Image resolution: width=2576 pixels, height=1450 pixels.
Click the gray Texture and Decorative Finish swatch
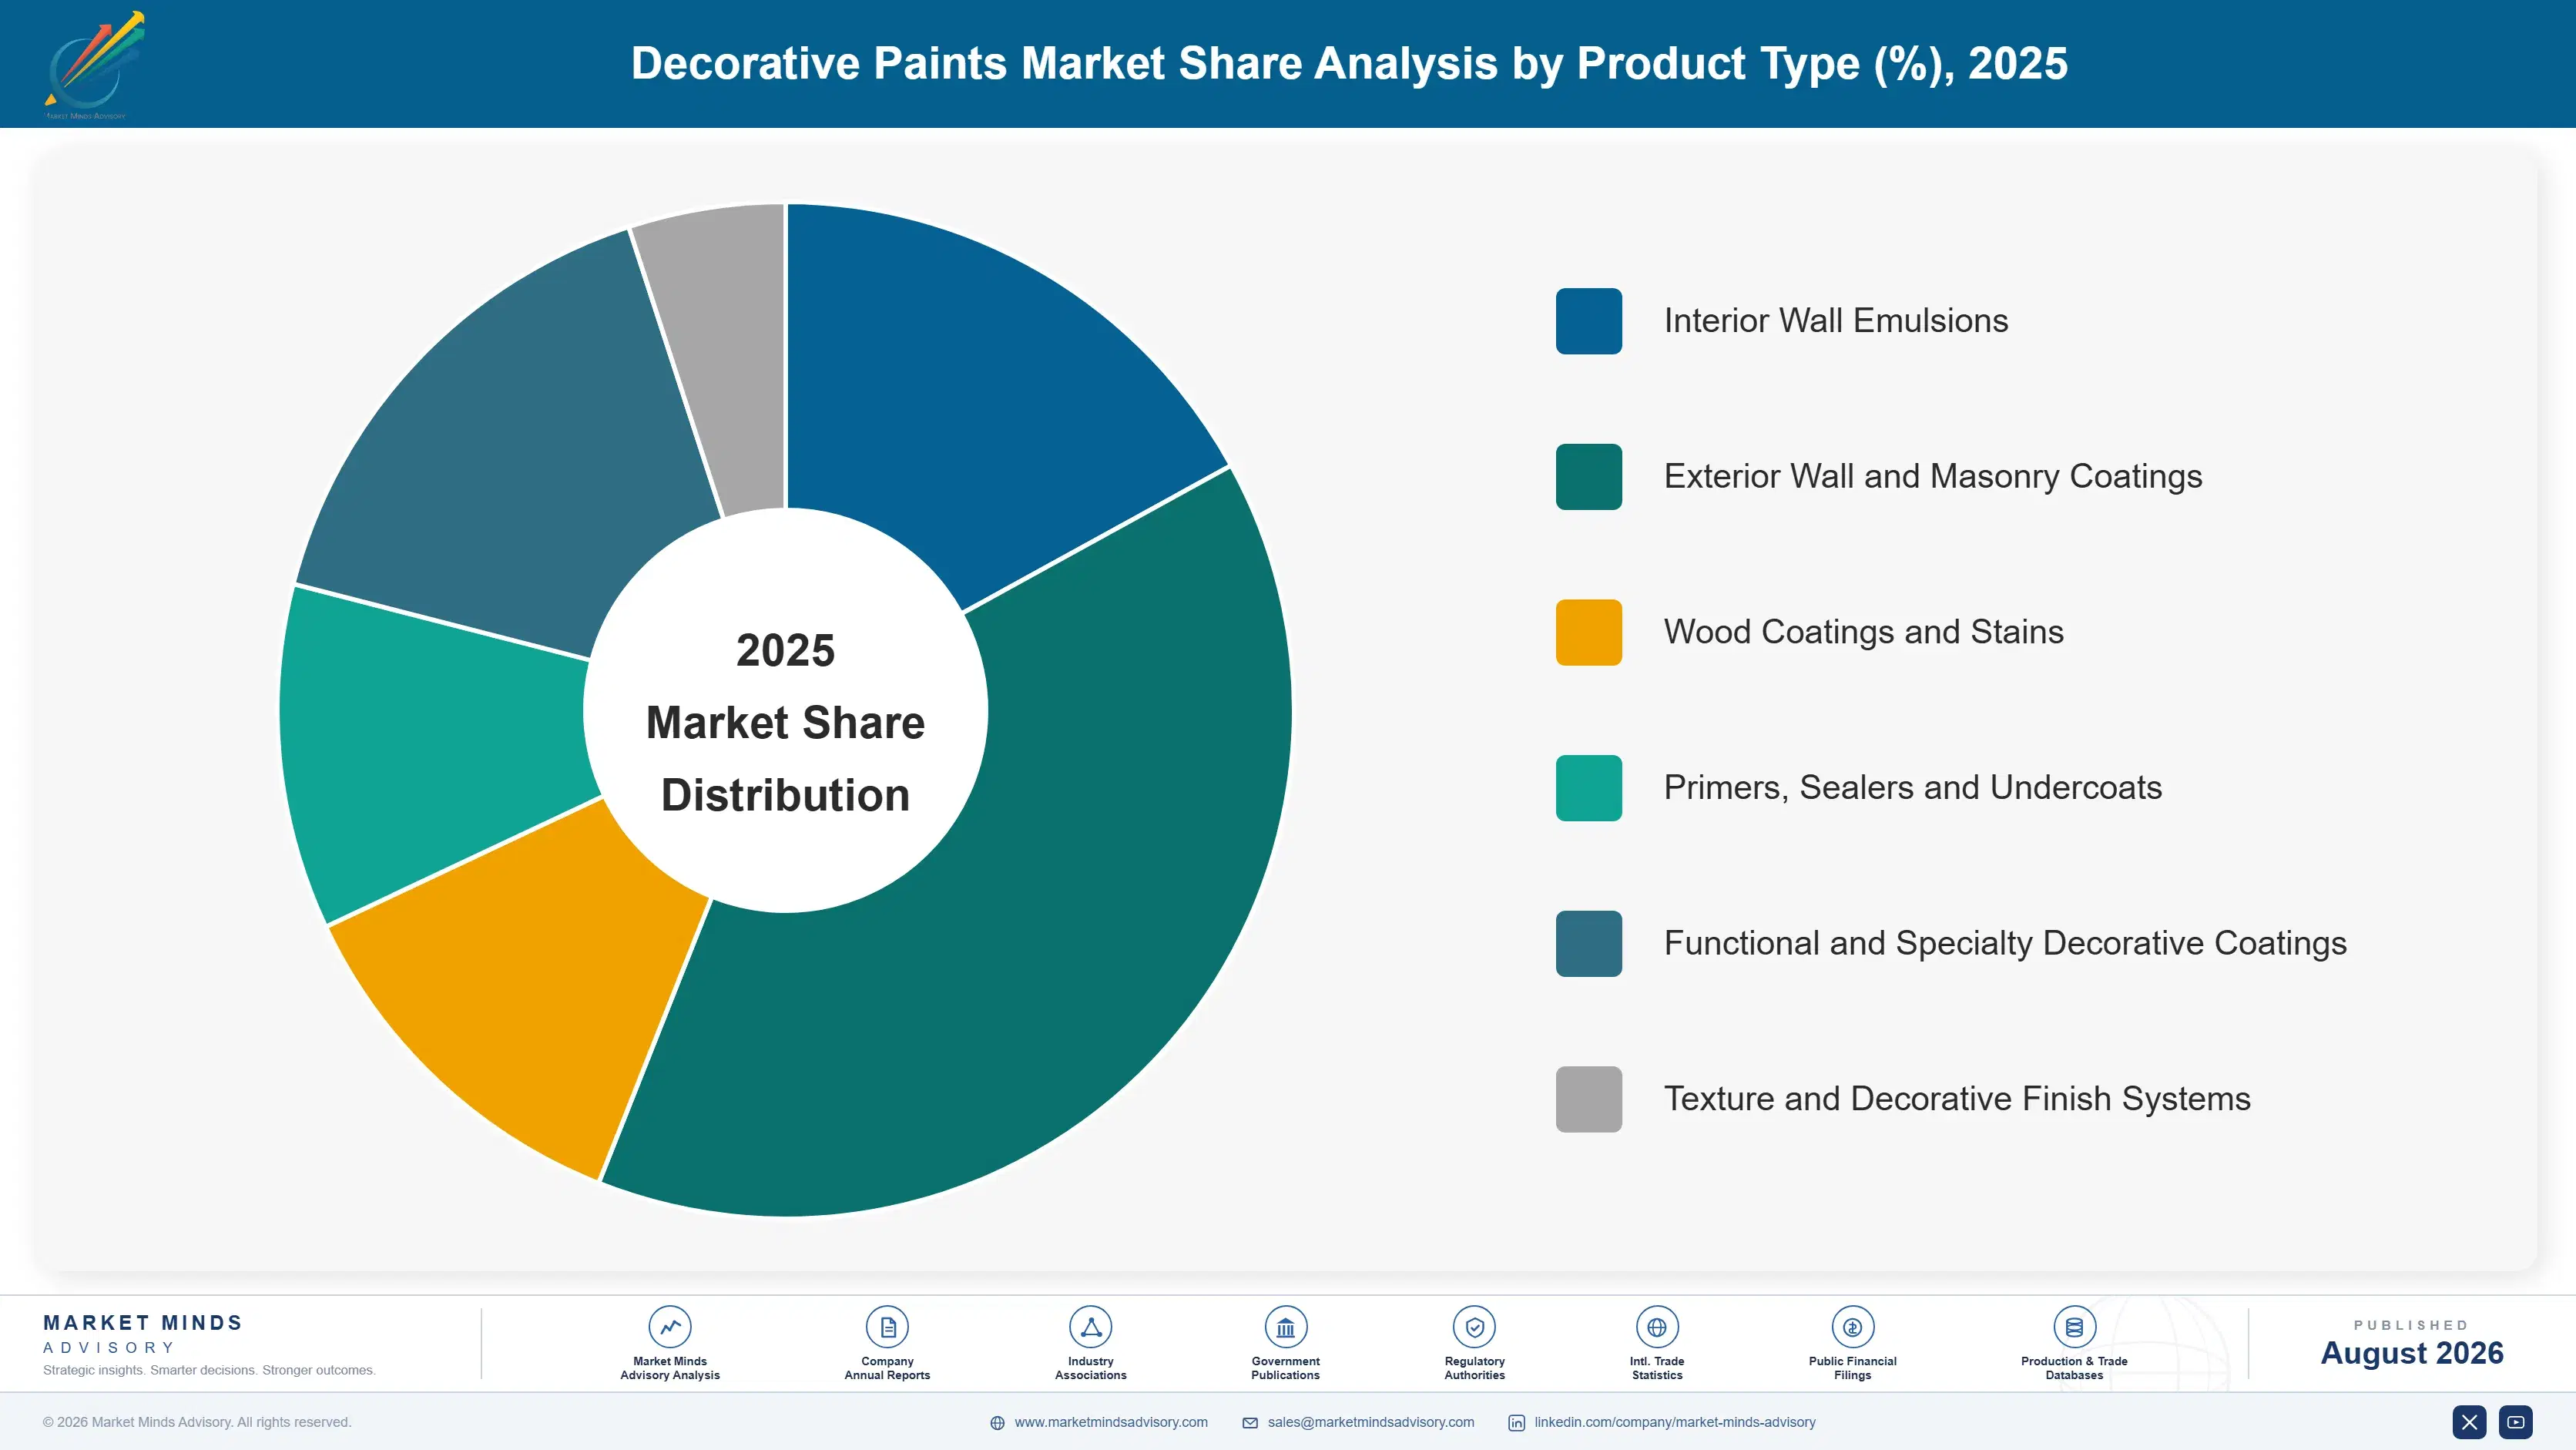point(1588,1099)
